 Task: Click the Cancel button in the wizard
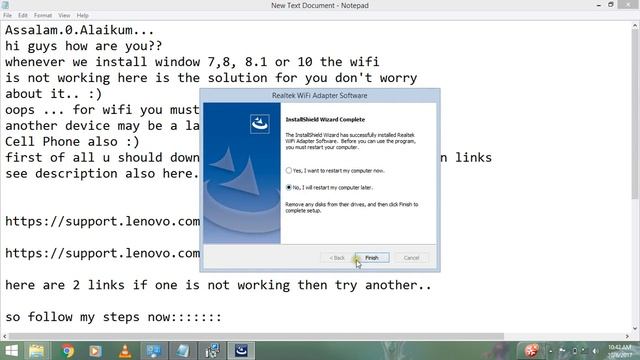tap(411, 258)
